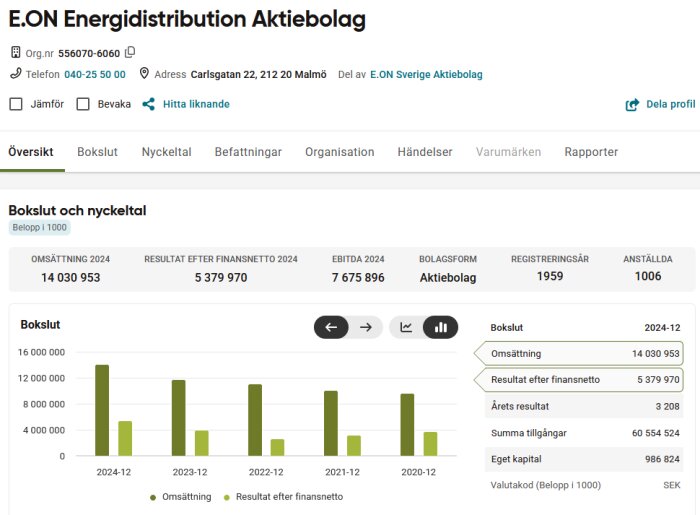Select the Omsättning row in Bokslut table
700x515 pixels.
pos(579,353)
